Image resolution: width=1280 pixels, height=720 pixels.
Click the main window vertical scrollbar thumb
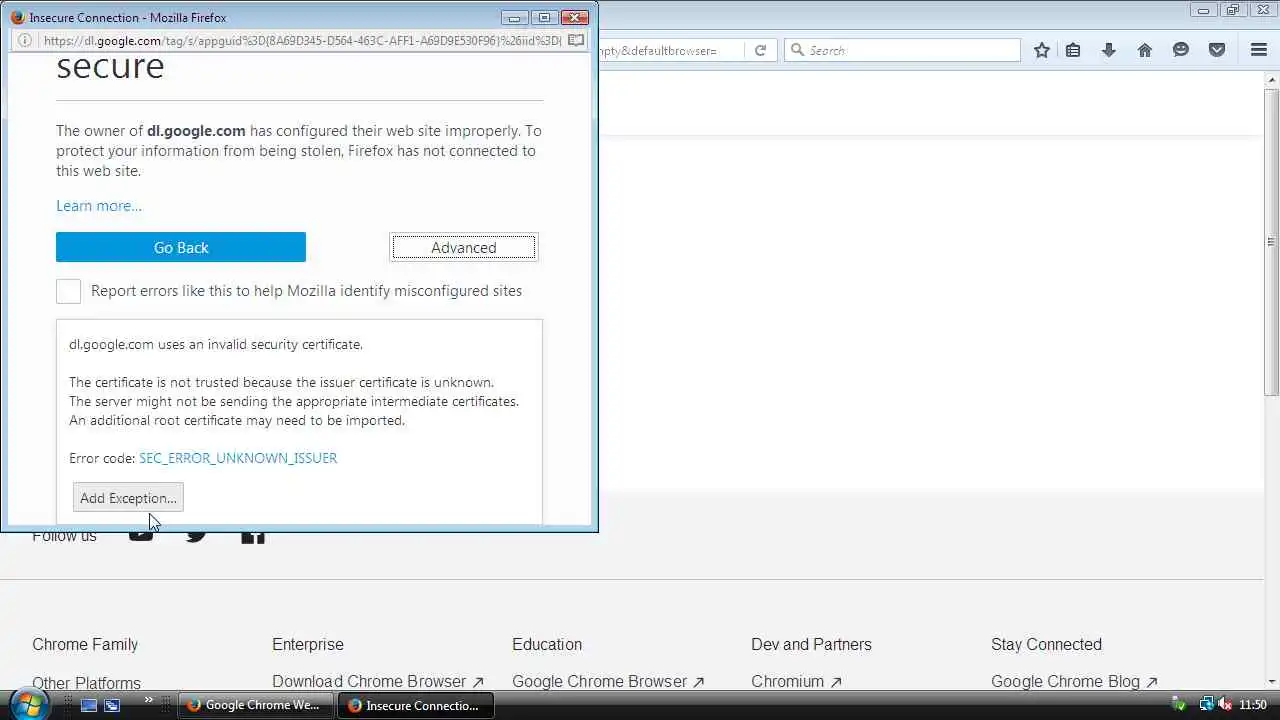1272,241
